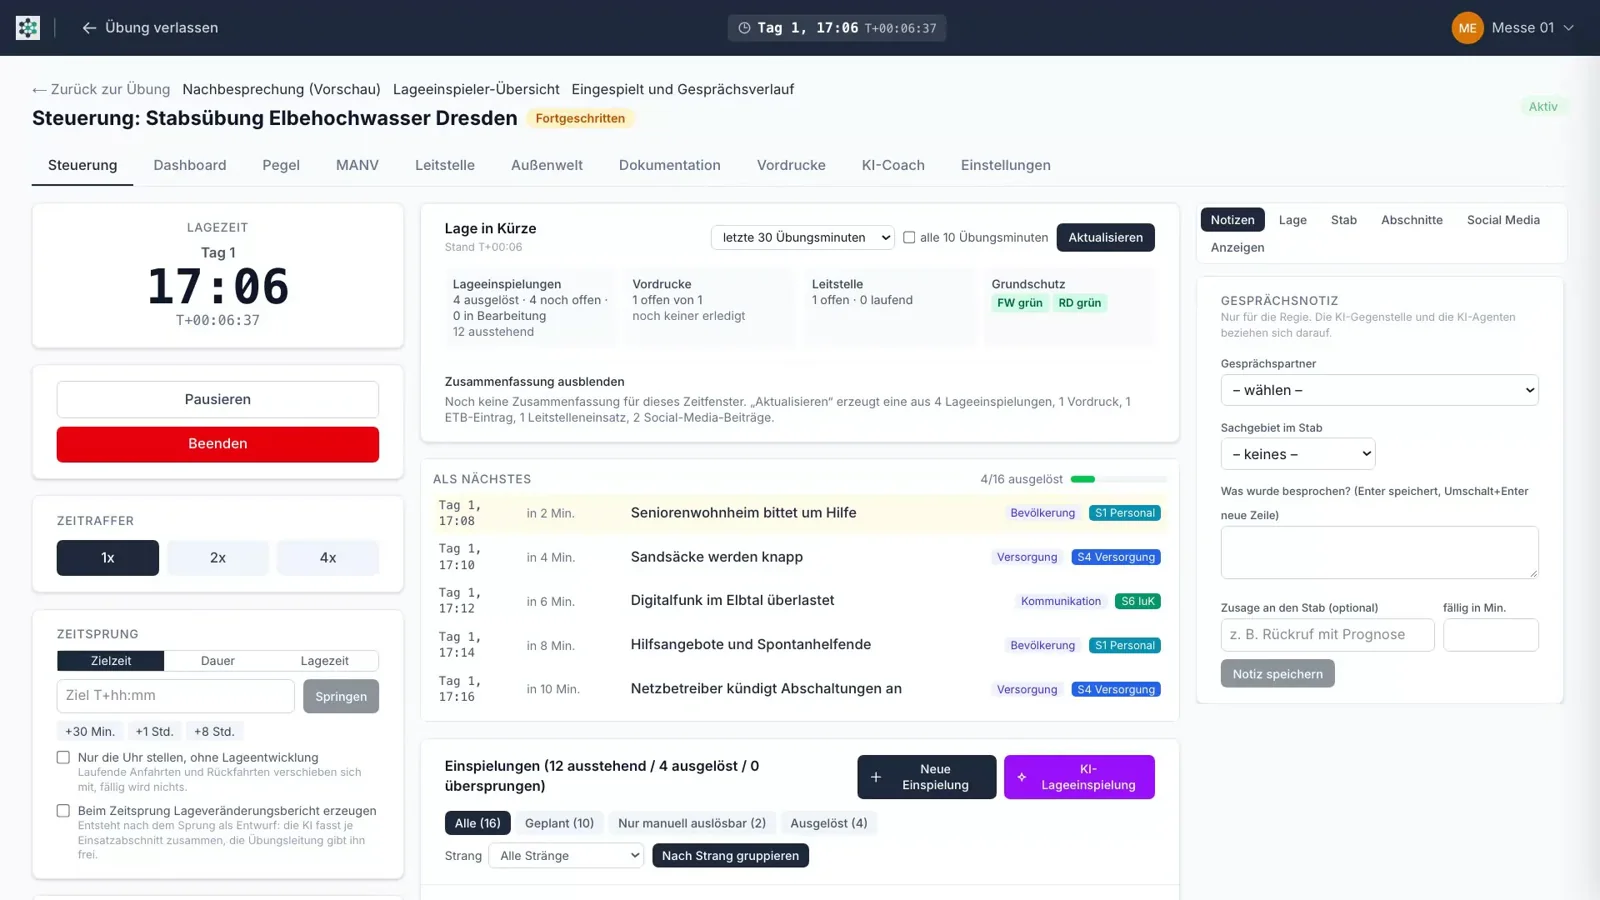Click the 4/16 ausgelöst progress bar
Image resolution: width=1600 pixels, height=900 pixels.
(x=1118, y=479)
